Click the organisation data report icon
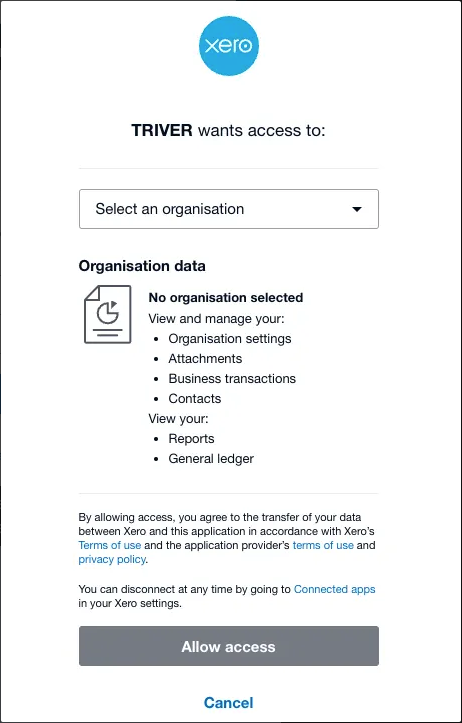Image resolution: width=462 pixels, height=723 pixels. 107,314
